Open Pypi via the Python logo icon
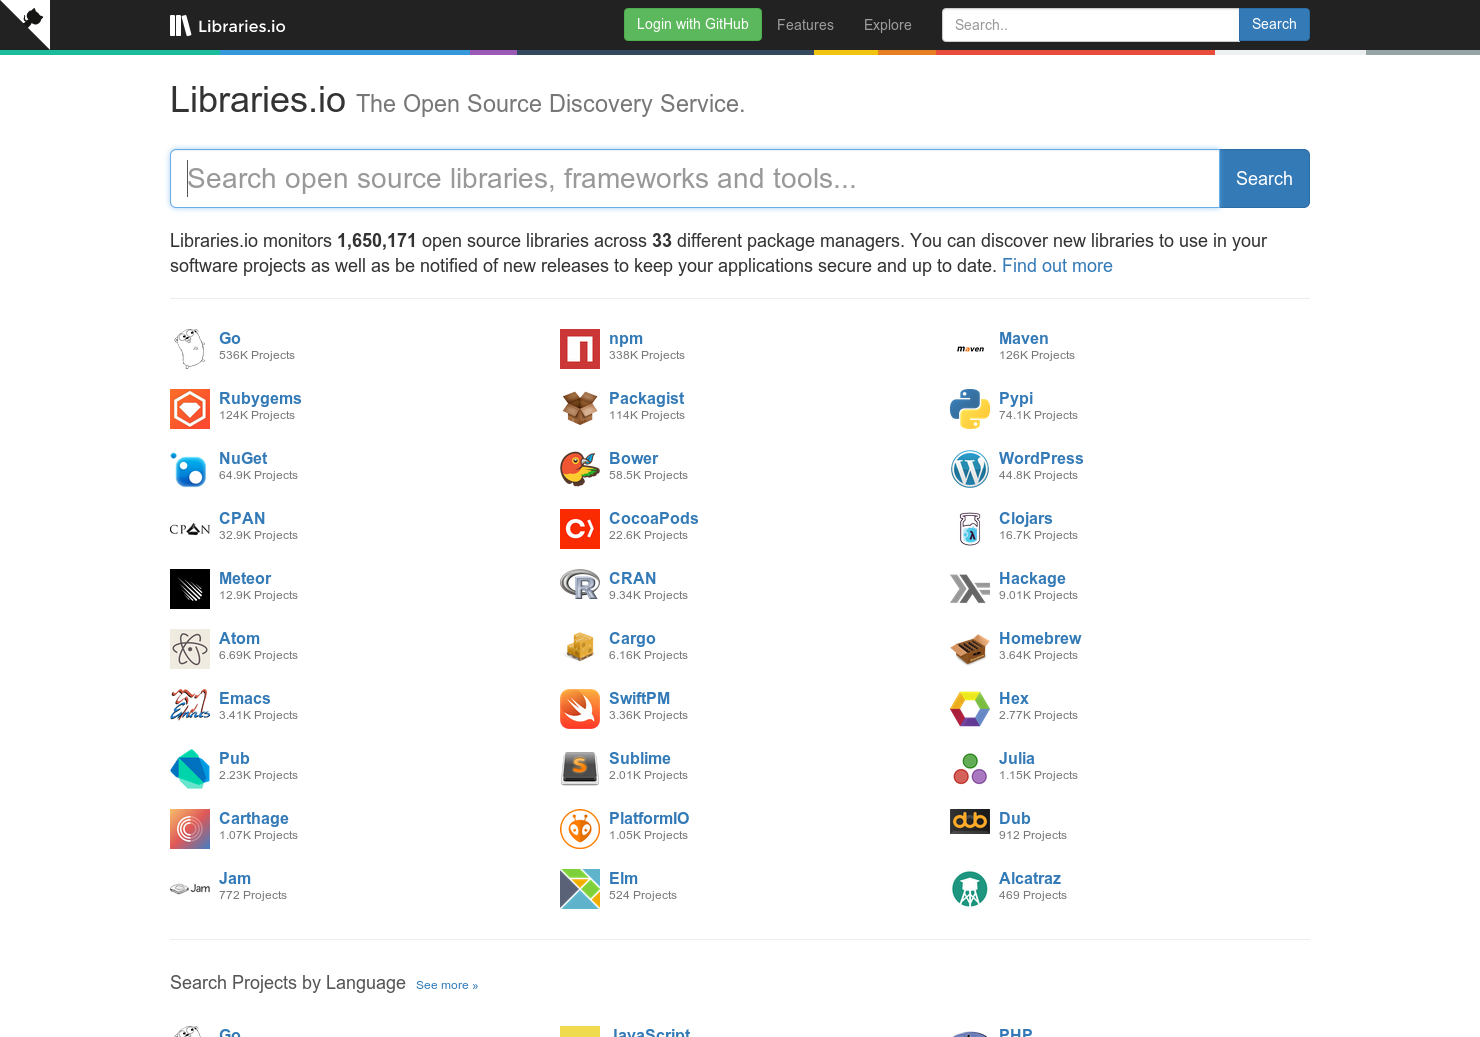Image resolution: width=1480 pixels, height=1037 pixels. (x=969, y=408)
